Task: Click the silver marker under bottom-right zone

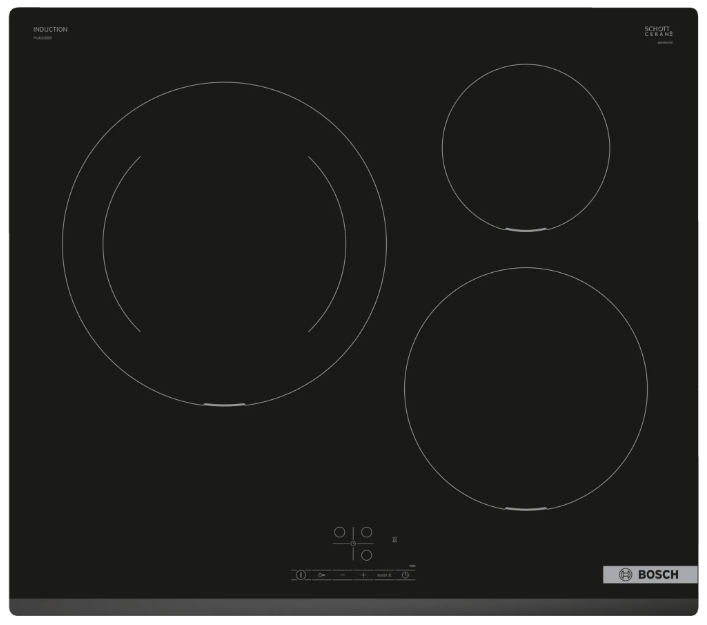Action: pyautogui.click(x=525, y=510)
